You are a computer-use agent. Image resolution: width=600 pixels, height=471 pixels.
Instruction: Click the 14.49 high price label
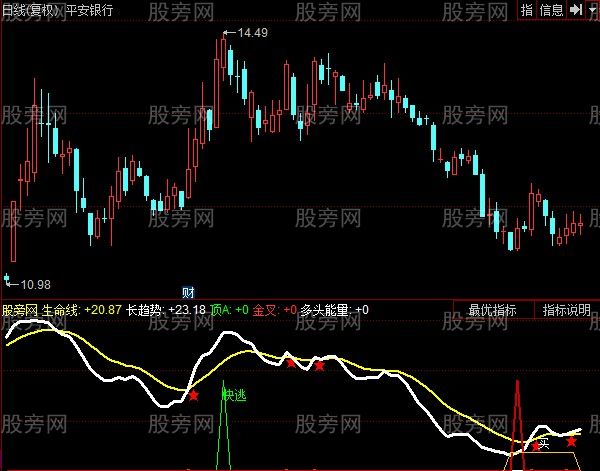[251, 33]
